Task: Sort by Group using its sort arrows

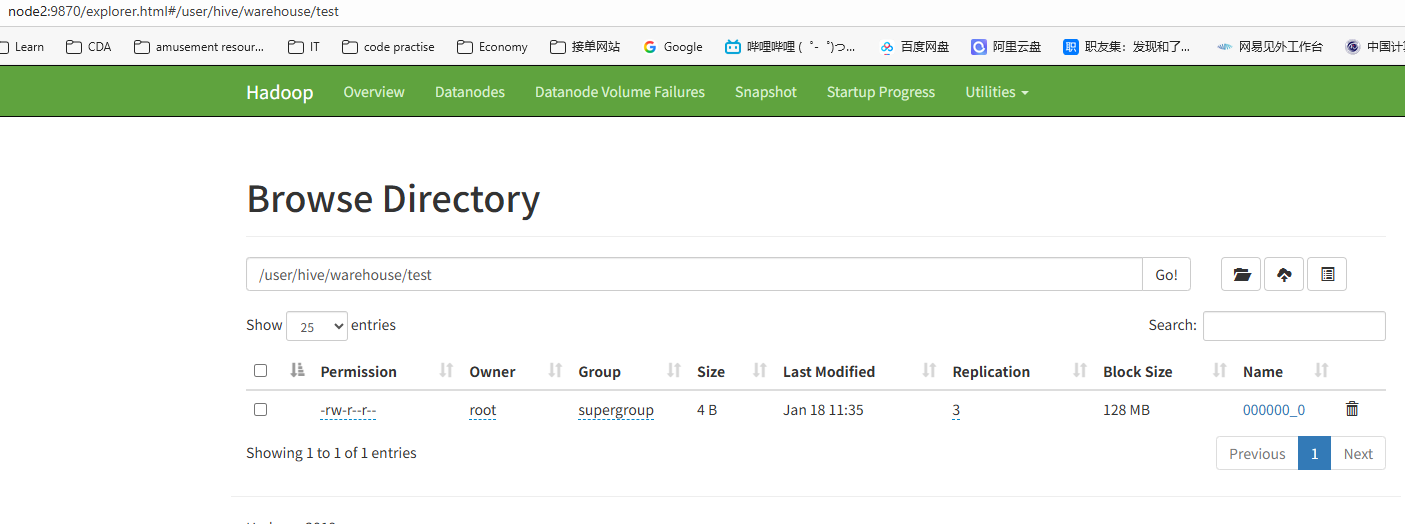Action: 674,371
